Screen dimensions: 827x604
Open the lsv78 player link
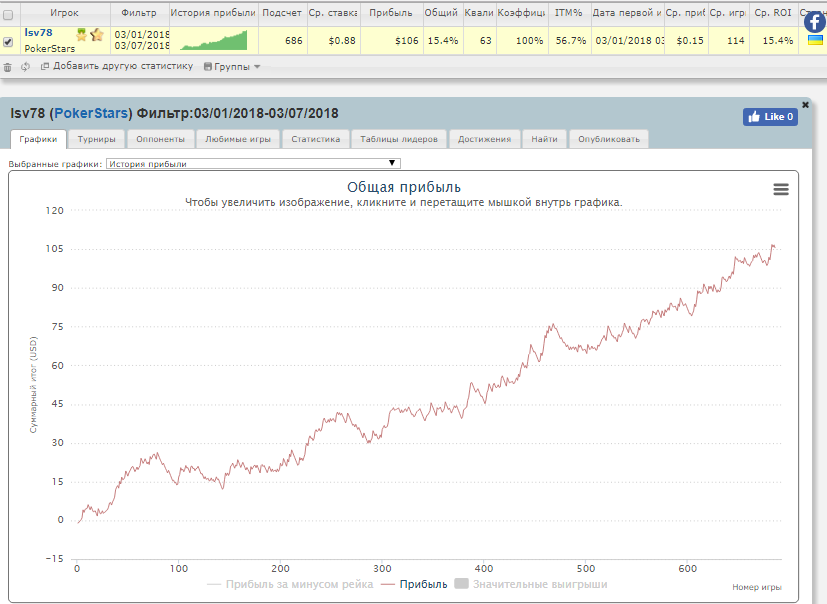(39, 33)
